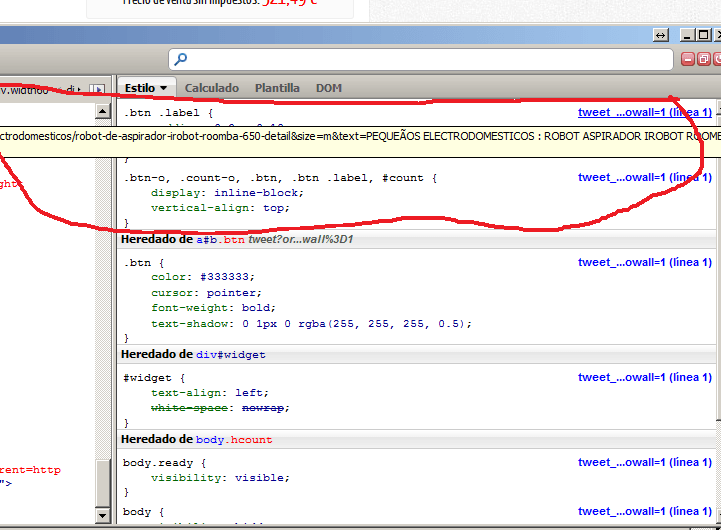721x530 pixels.
Task: Click the red "rent=http" text in HTML panel
Action: (x=30, y=470)
